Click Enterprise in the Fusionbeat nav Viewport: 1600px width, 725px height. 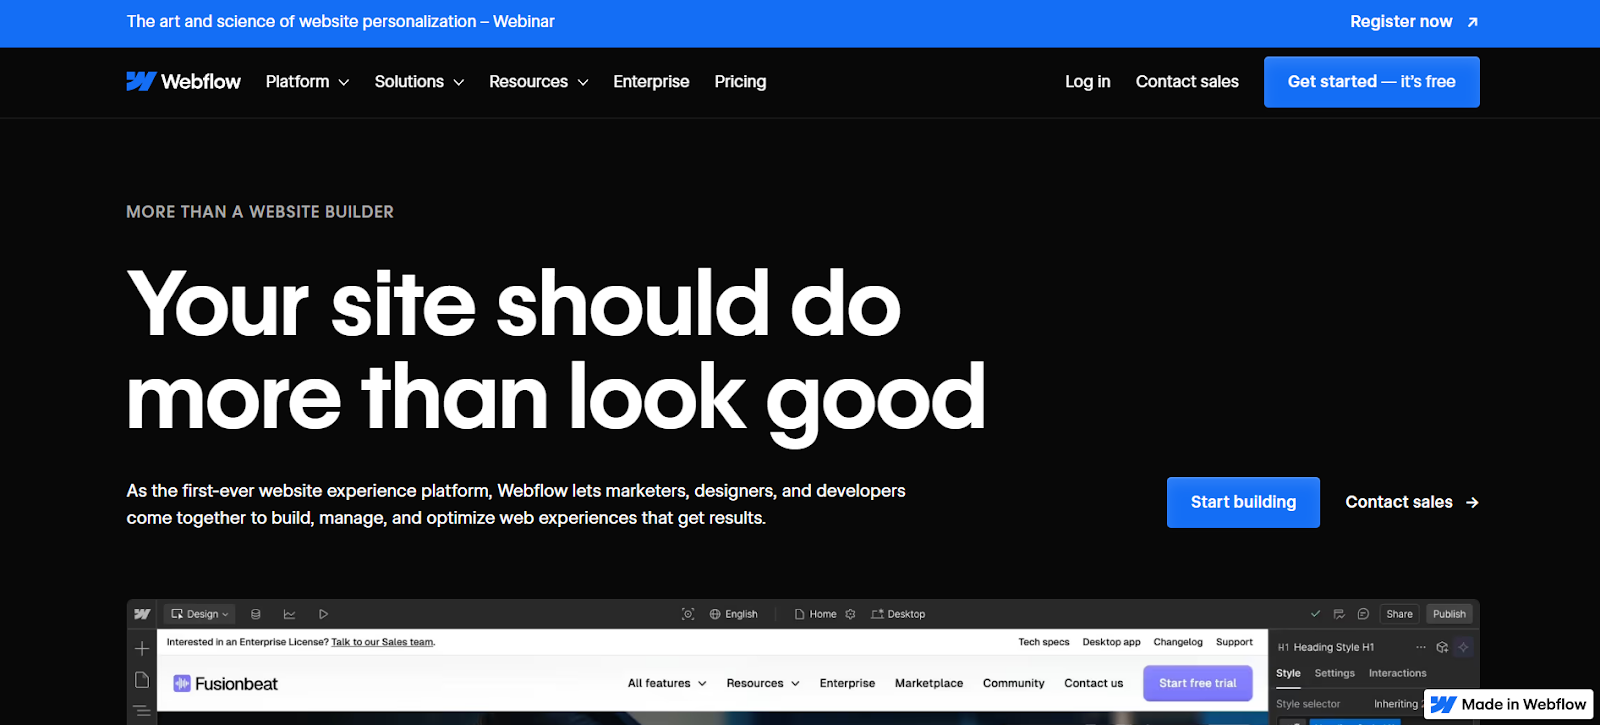pos(847,683)
